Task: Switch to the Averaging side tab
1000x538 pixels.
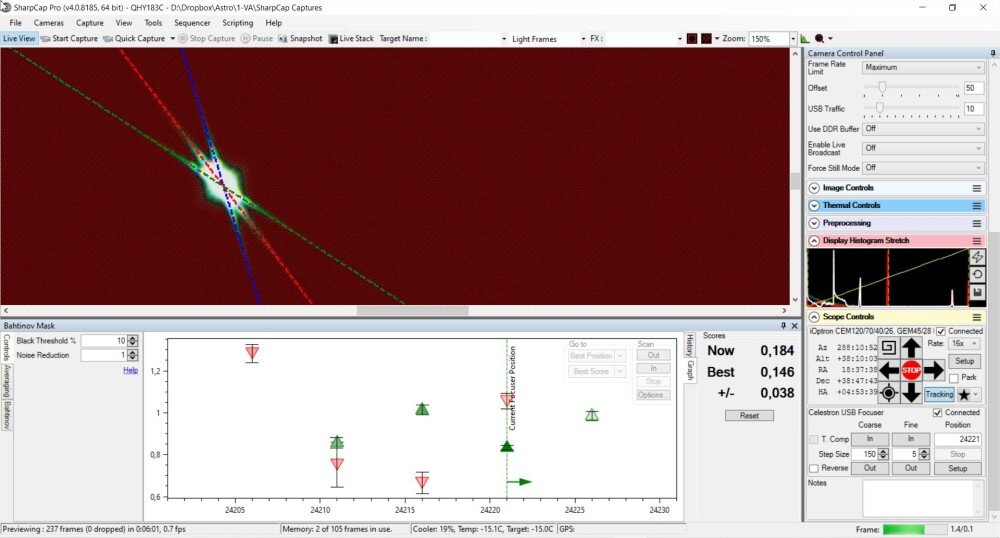Action: point(7,381)
